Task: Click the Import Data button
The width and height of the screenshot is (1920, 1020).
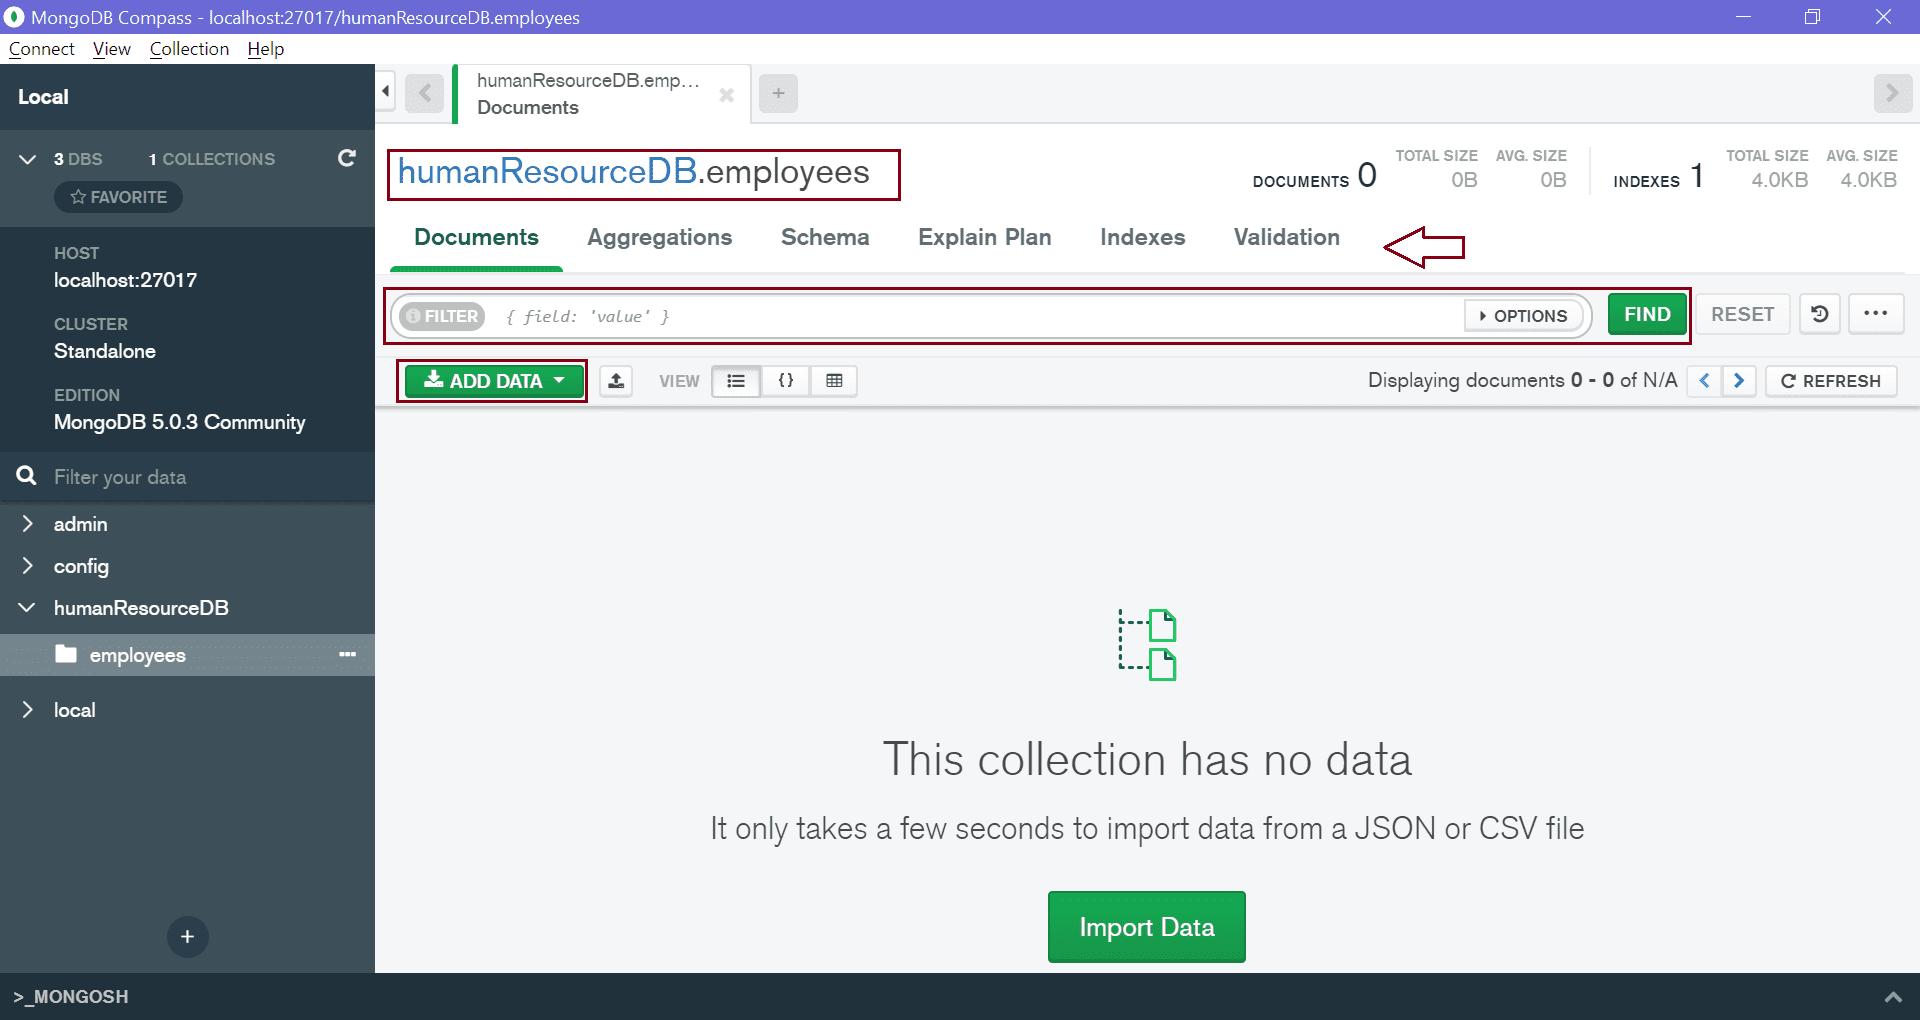Action: [1146, 926]
